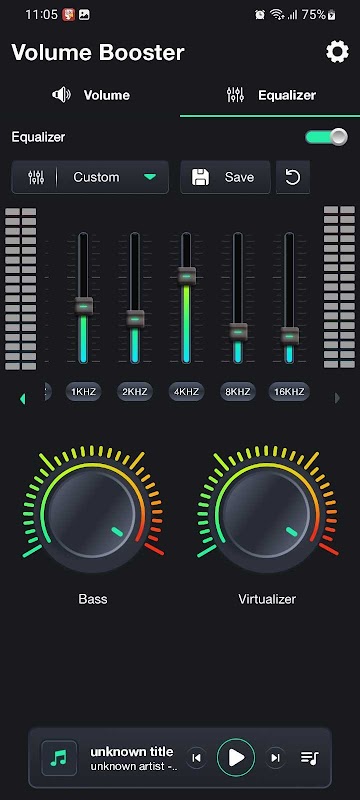This screenshot has width=360, height=800.
Task: Click the reset equalizer arrow icon
Action: pos(293,178)
